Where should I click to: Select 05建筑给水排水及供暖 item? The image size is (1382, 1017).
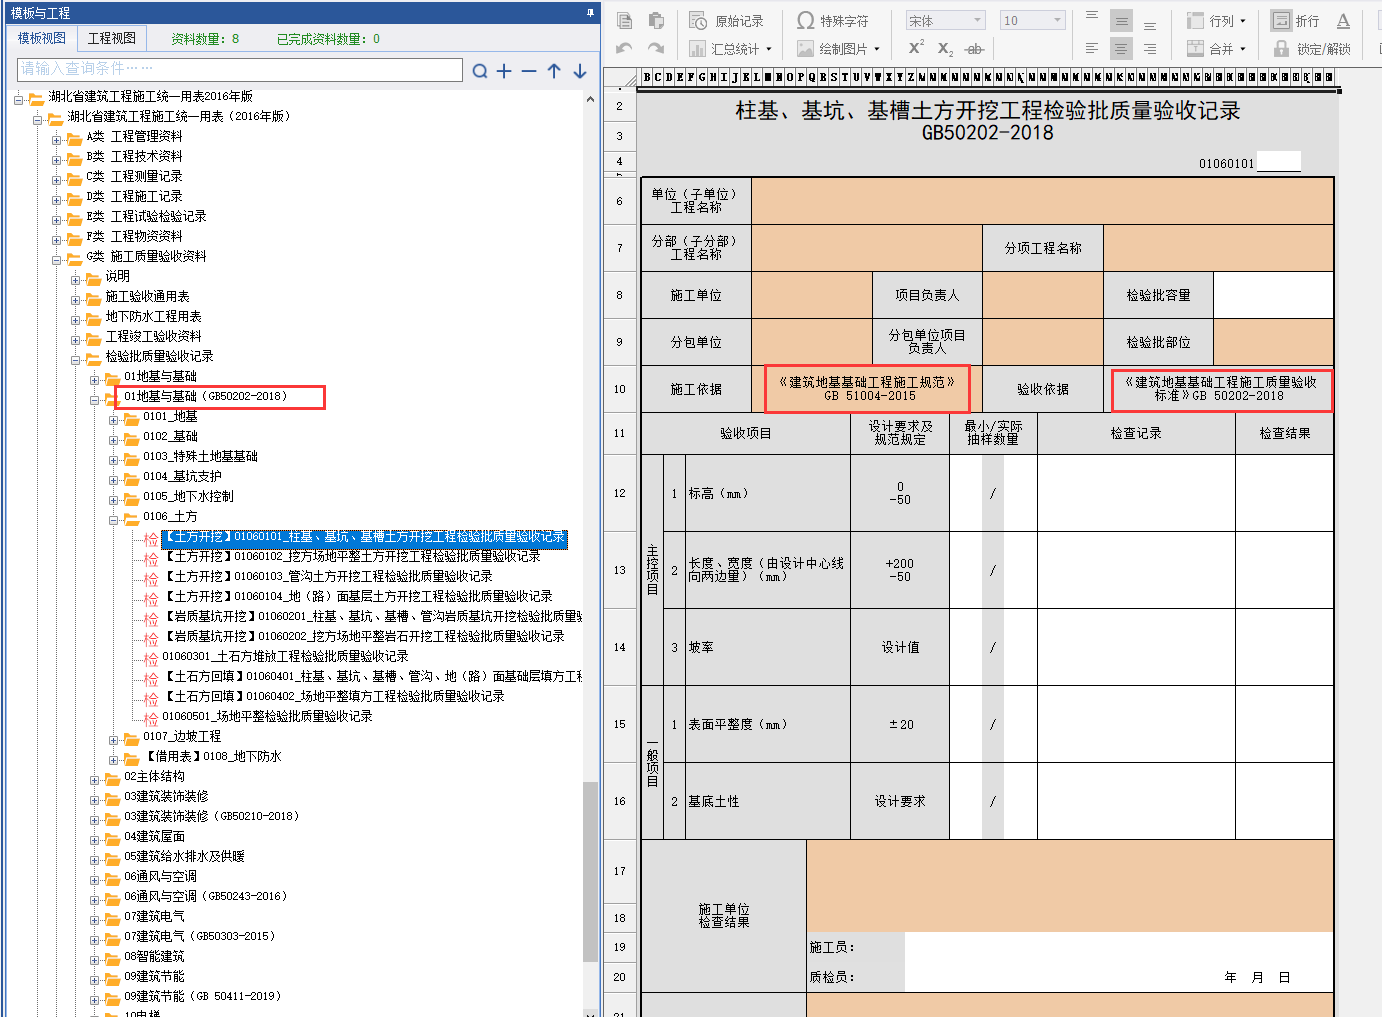(184, 856)
